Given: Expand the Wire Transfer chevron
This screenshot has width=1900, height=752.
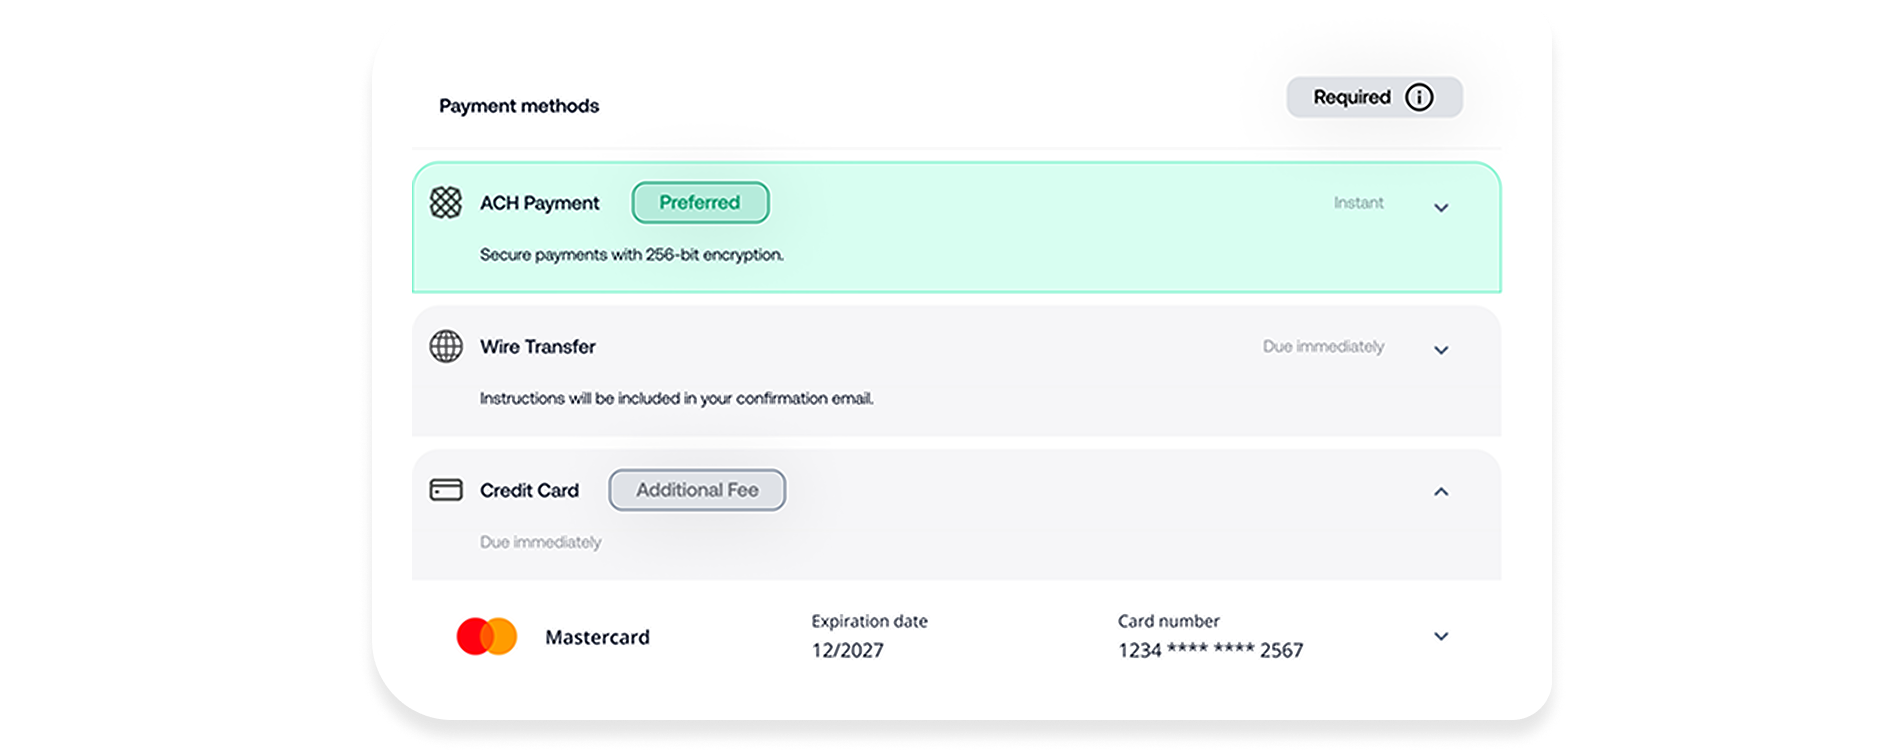Looking at the screenshot, I should (1441, 350).
